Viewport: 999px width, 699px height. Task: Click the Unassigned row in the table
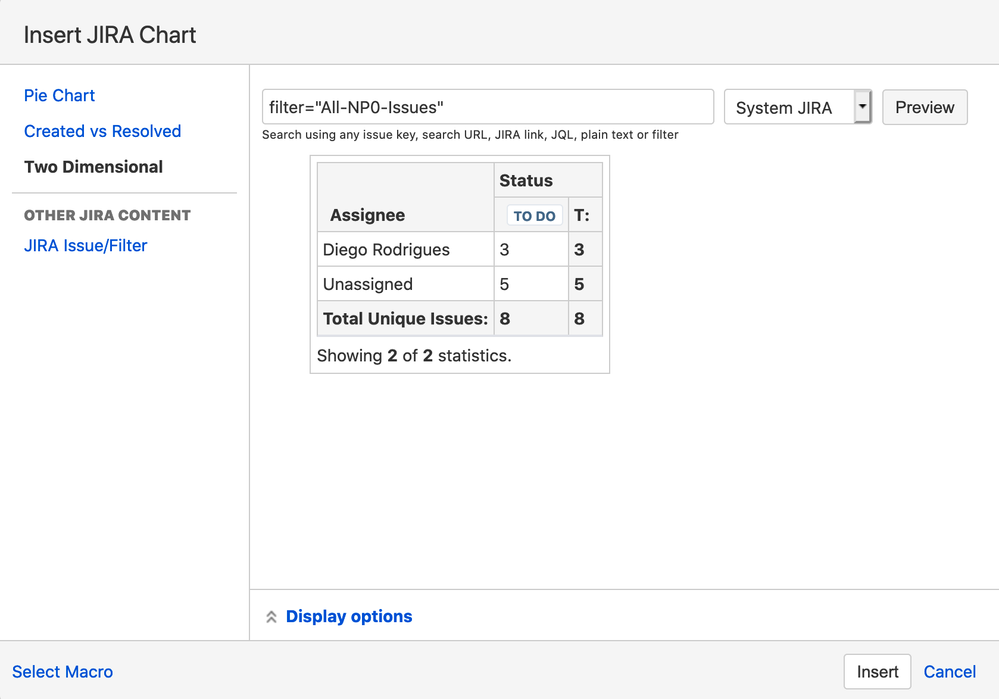368,284
